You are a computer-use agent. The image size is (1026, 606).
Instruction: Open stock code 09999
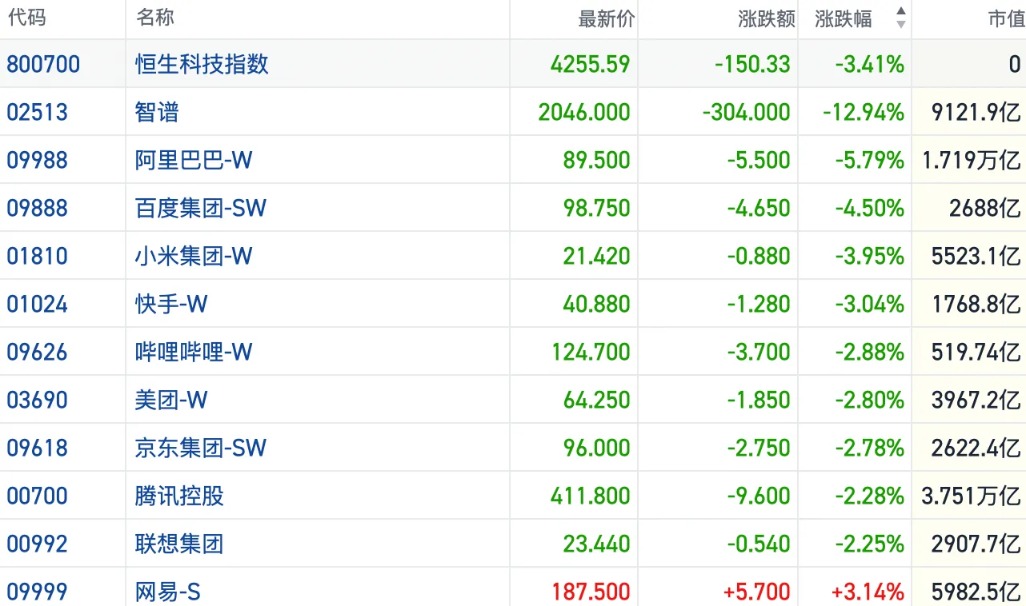pos(37,592)
